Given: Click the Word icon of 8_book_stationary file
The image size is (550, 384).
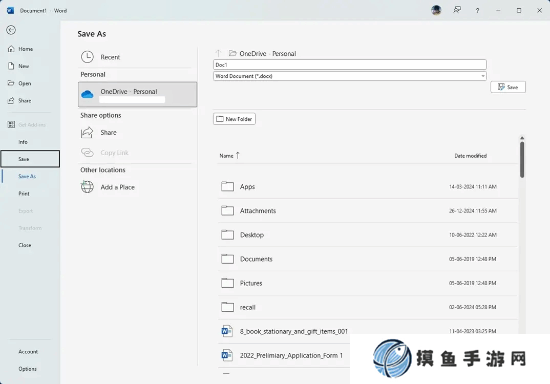Looking at the screenshot, I should coord(227,331).
